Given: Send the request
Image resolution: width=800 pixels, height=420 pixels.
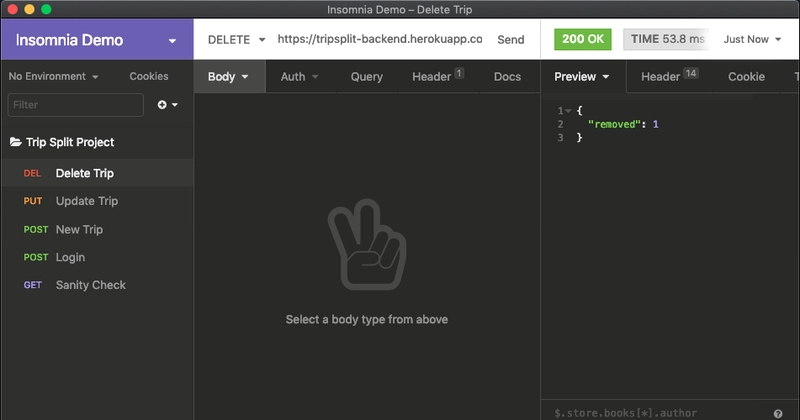Looking at the screenshot, I should tap(511, 40).
